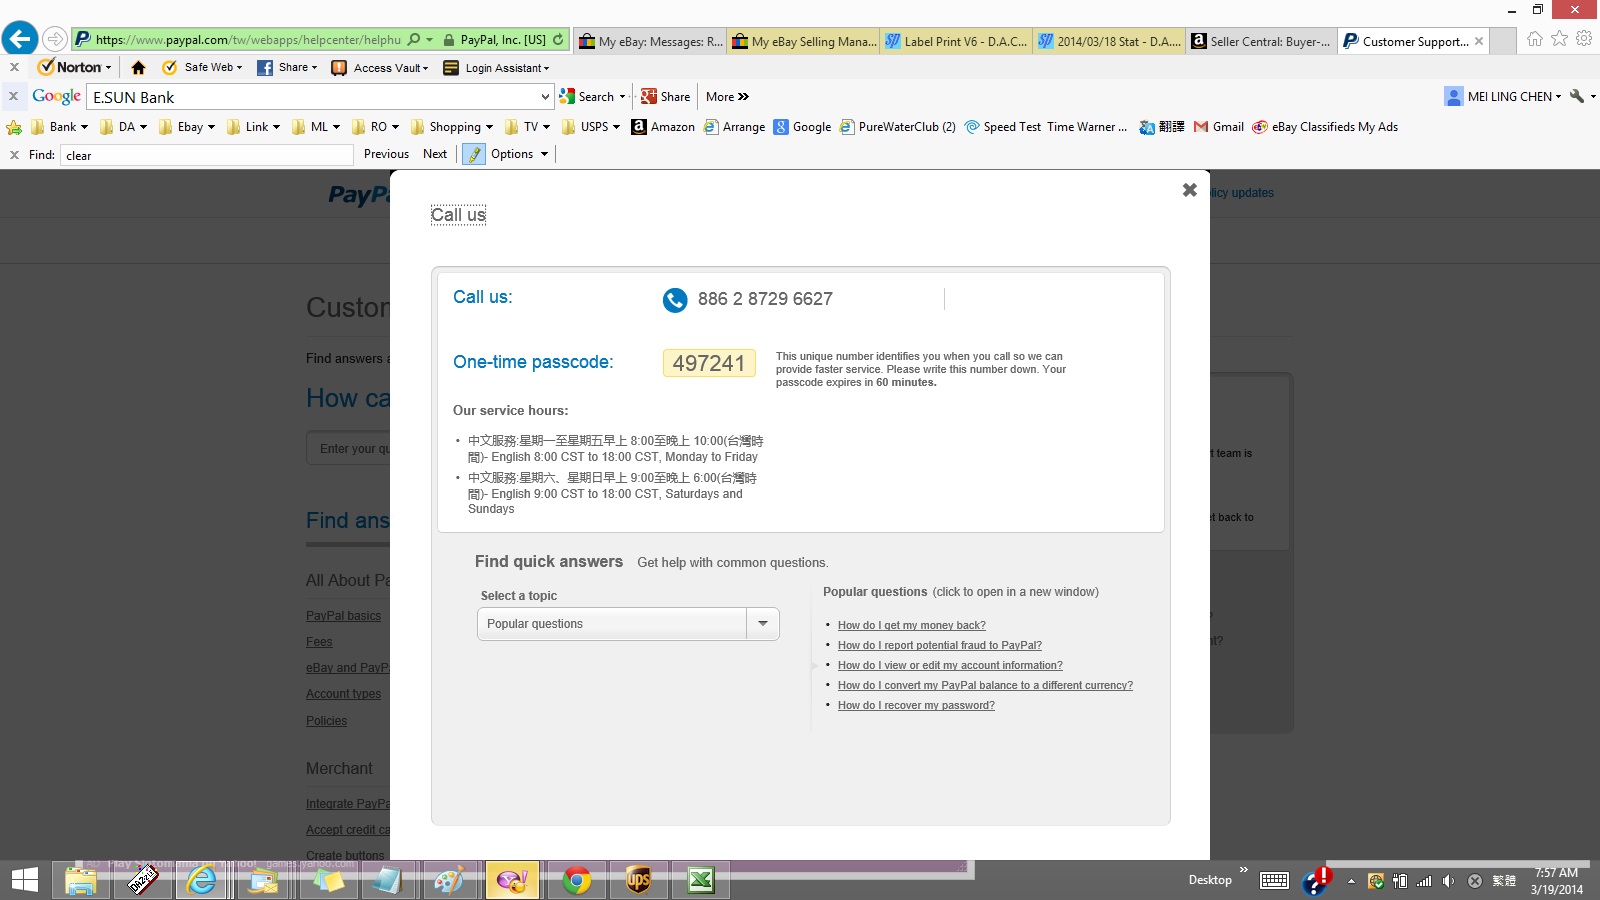Open the Find bar Options dropdown

click(519, 154)
